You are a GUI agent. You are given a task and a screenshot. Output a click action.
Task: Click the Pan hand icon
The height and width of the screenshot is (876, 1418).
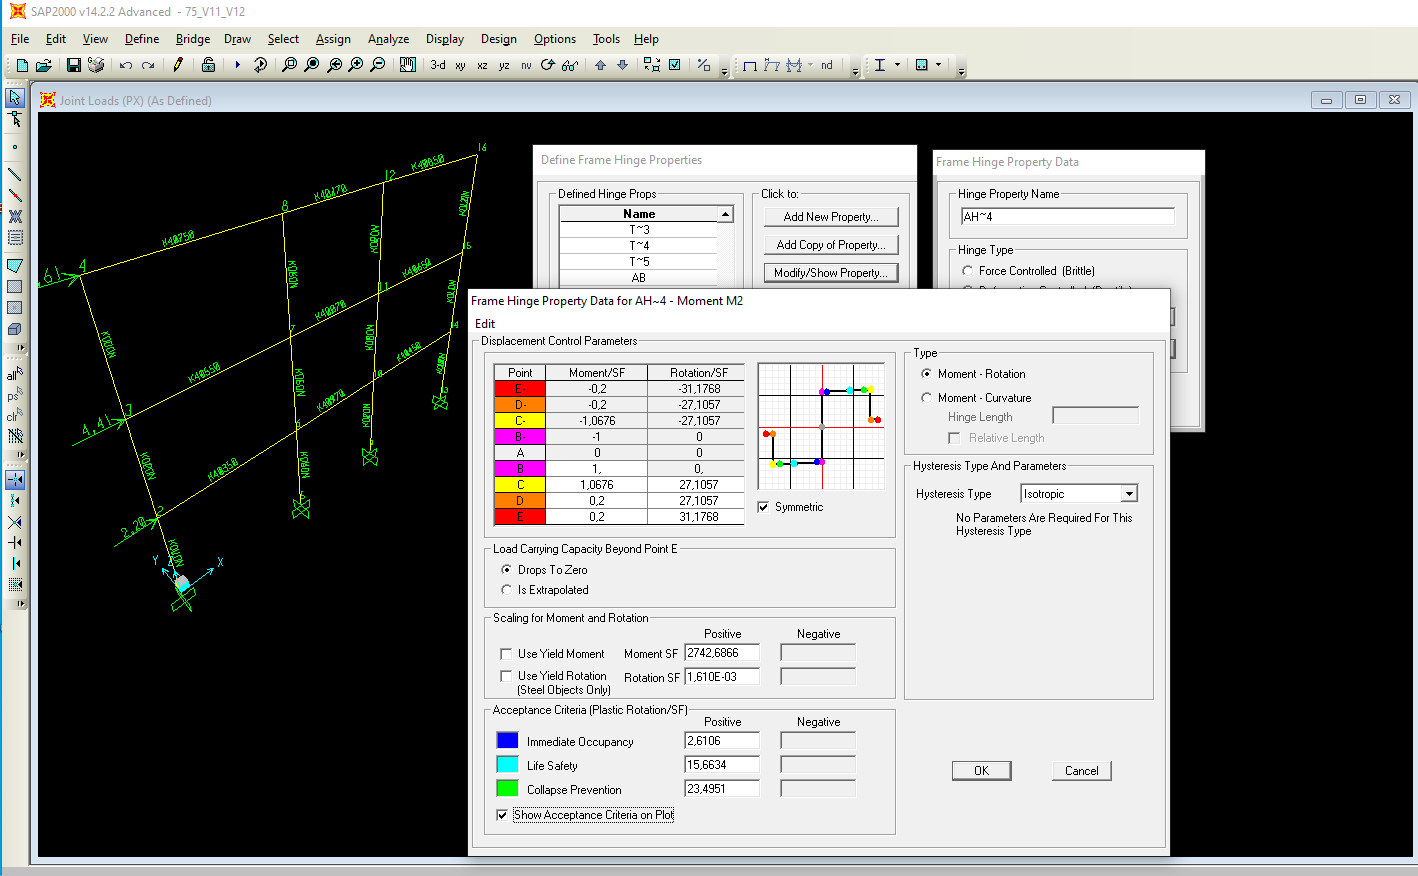click(407, 65)
